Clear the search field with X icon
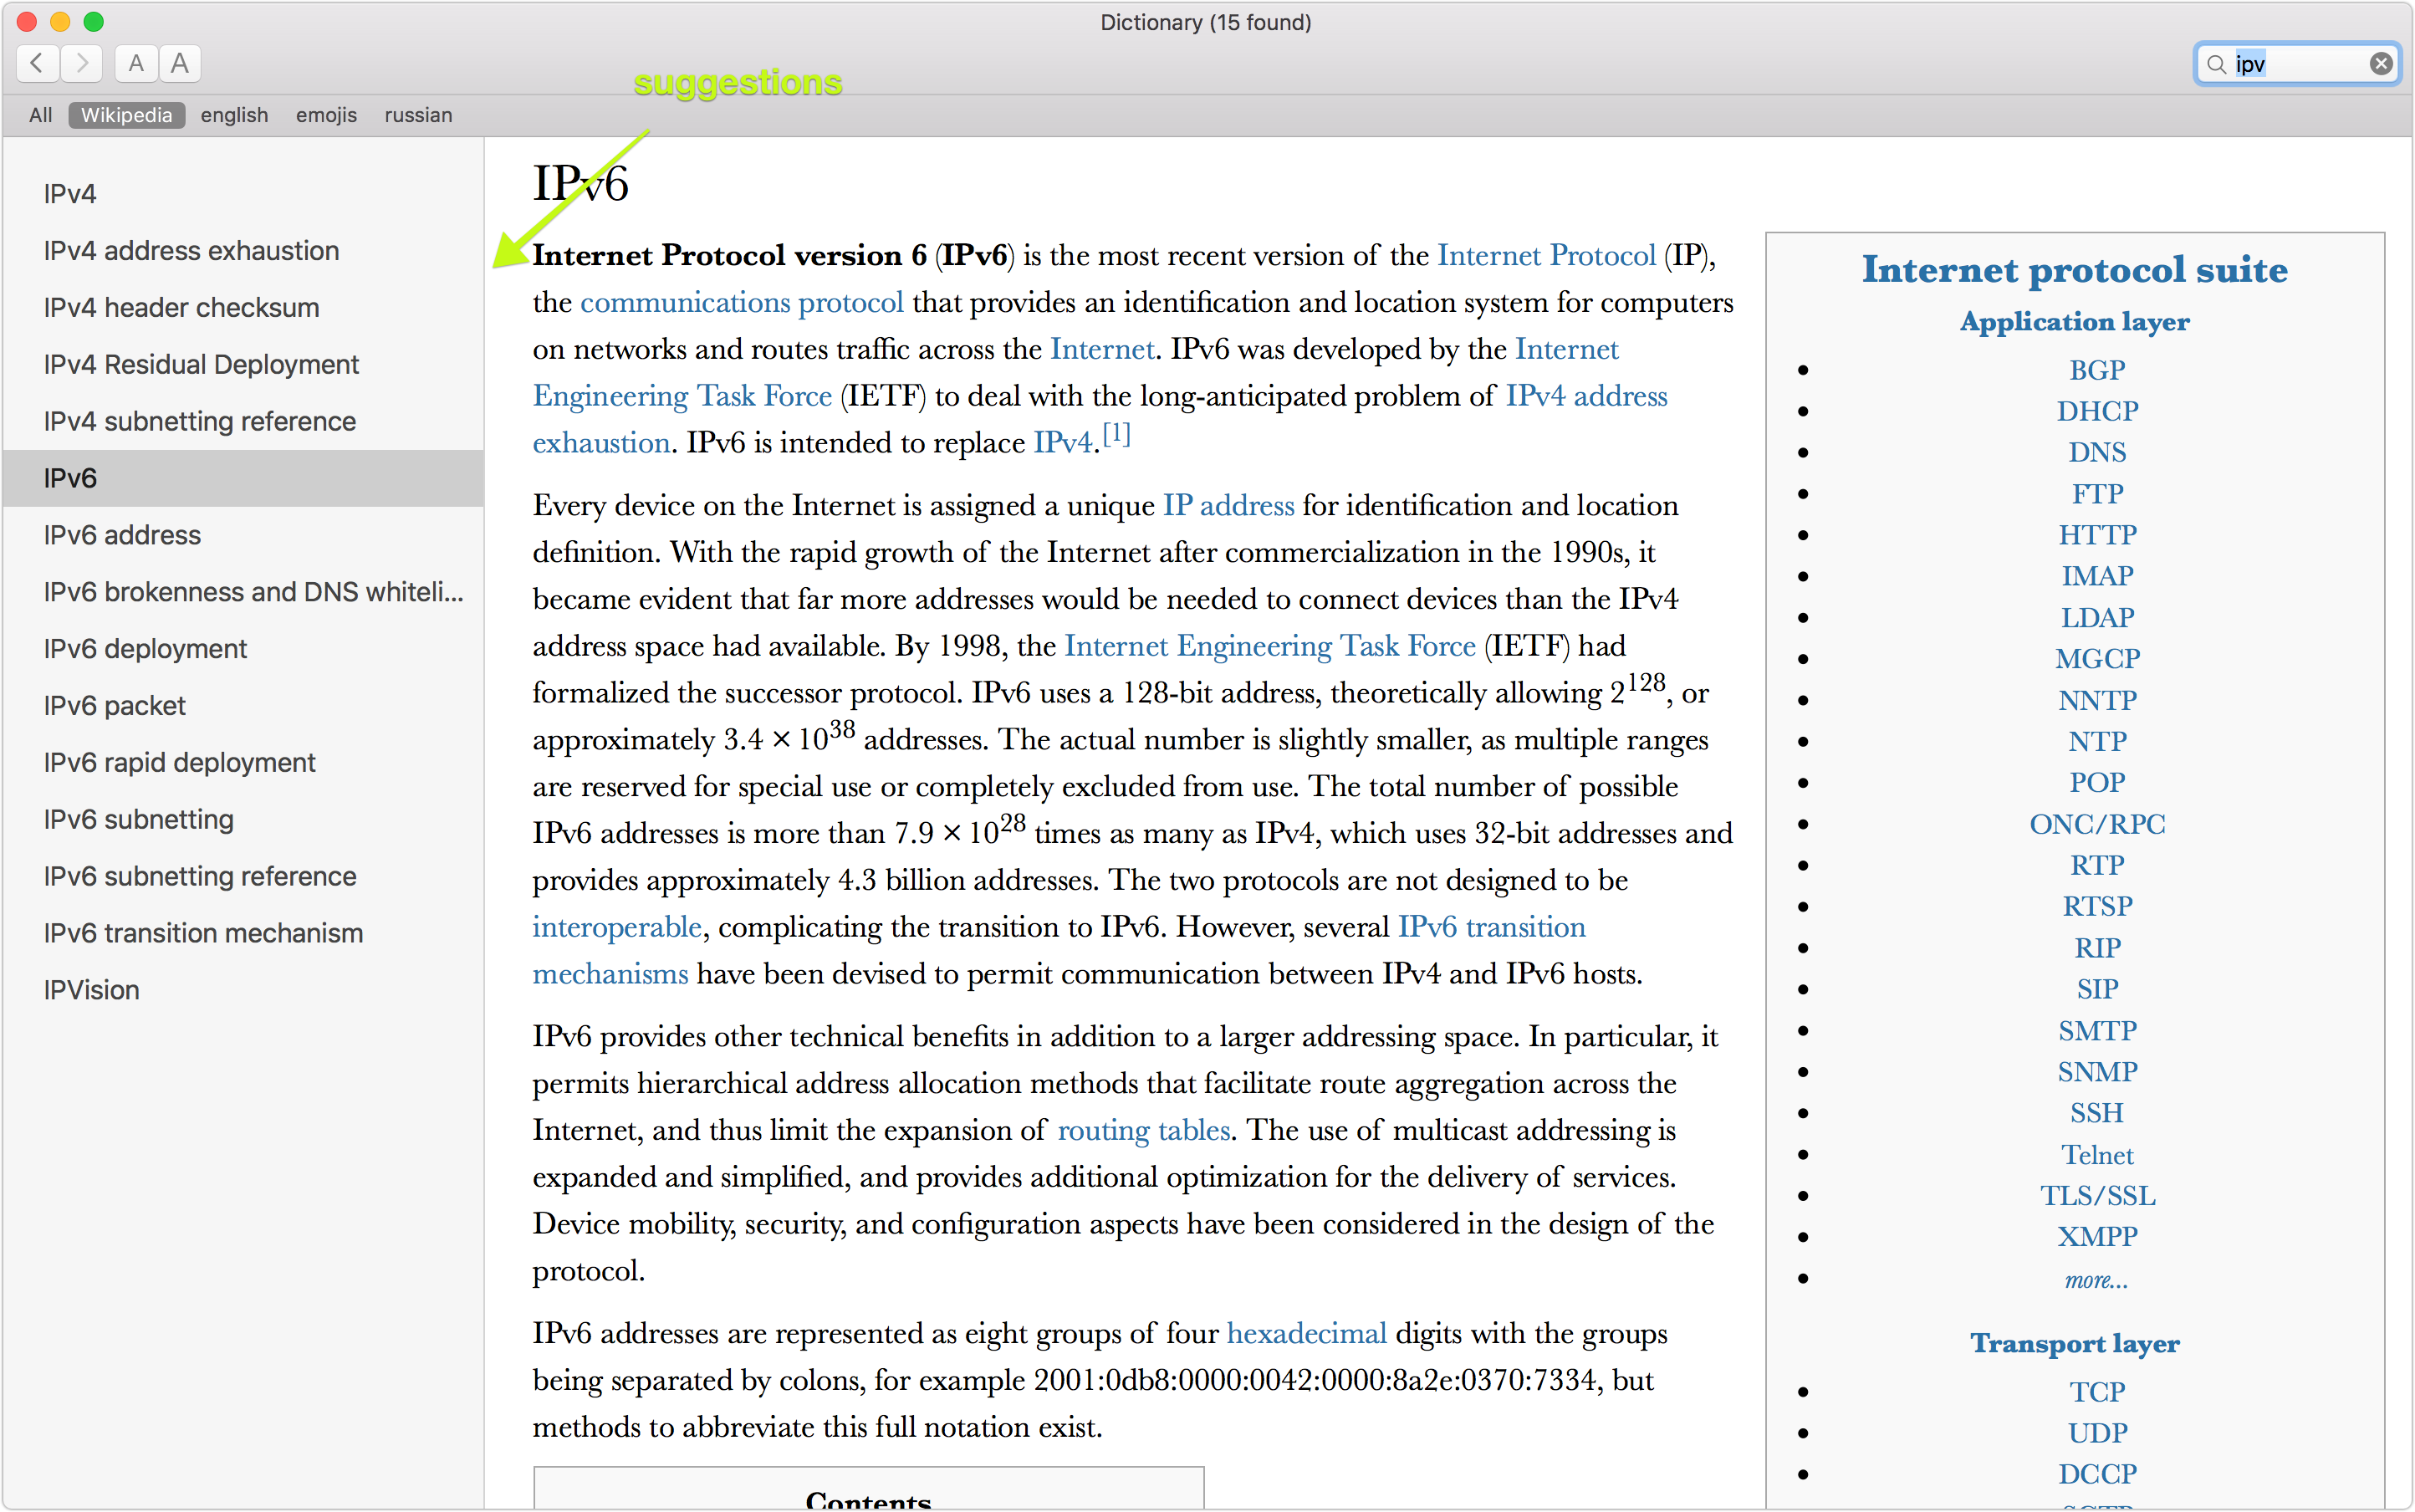 [2380, 64]
